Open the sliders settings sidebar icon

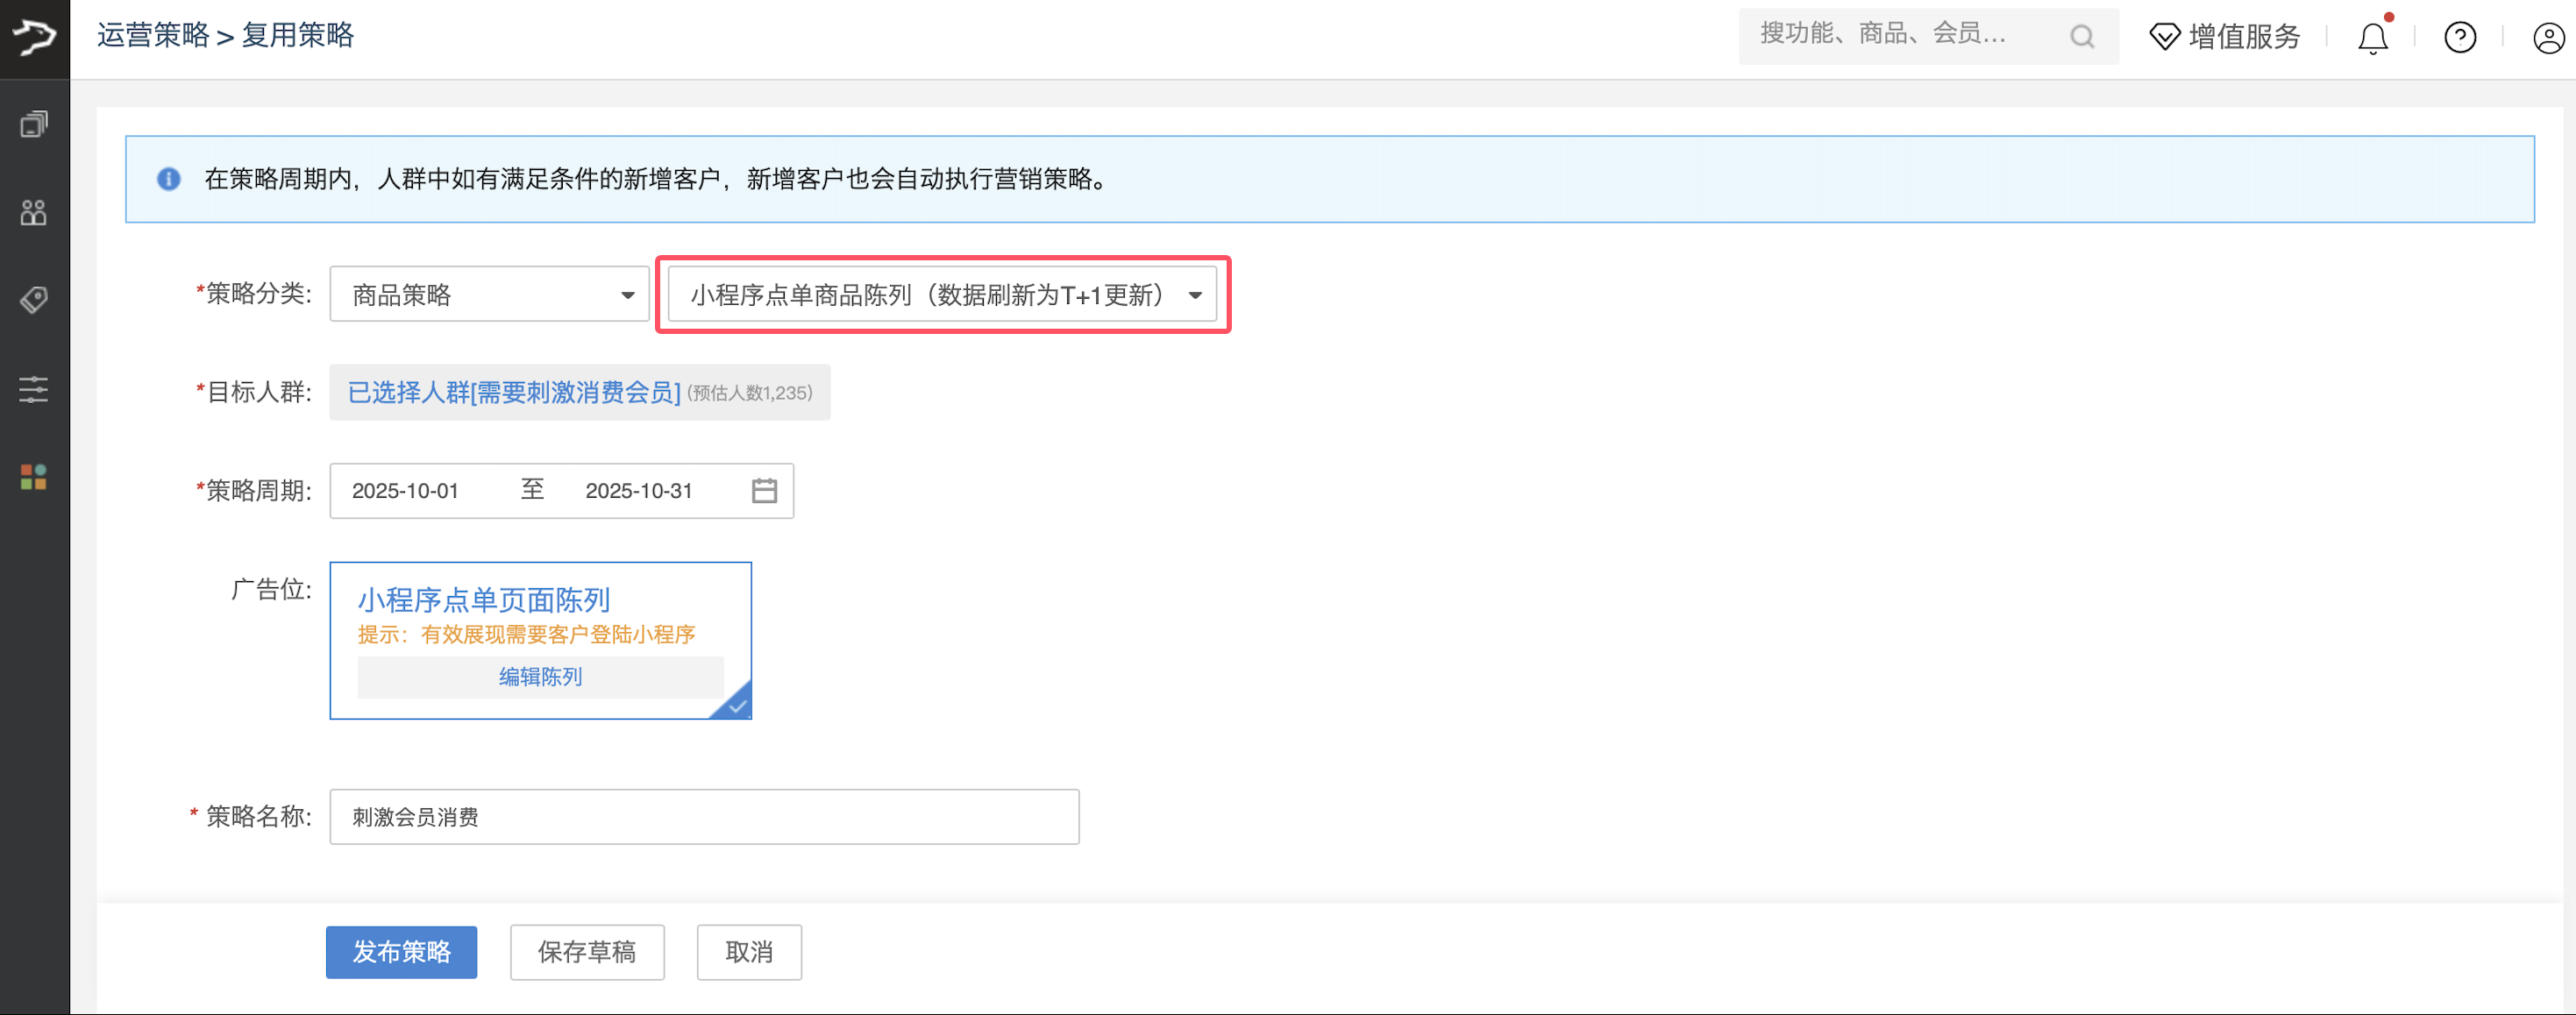click(x=34, y=389)
